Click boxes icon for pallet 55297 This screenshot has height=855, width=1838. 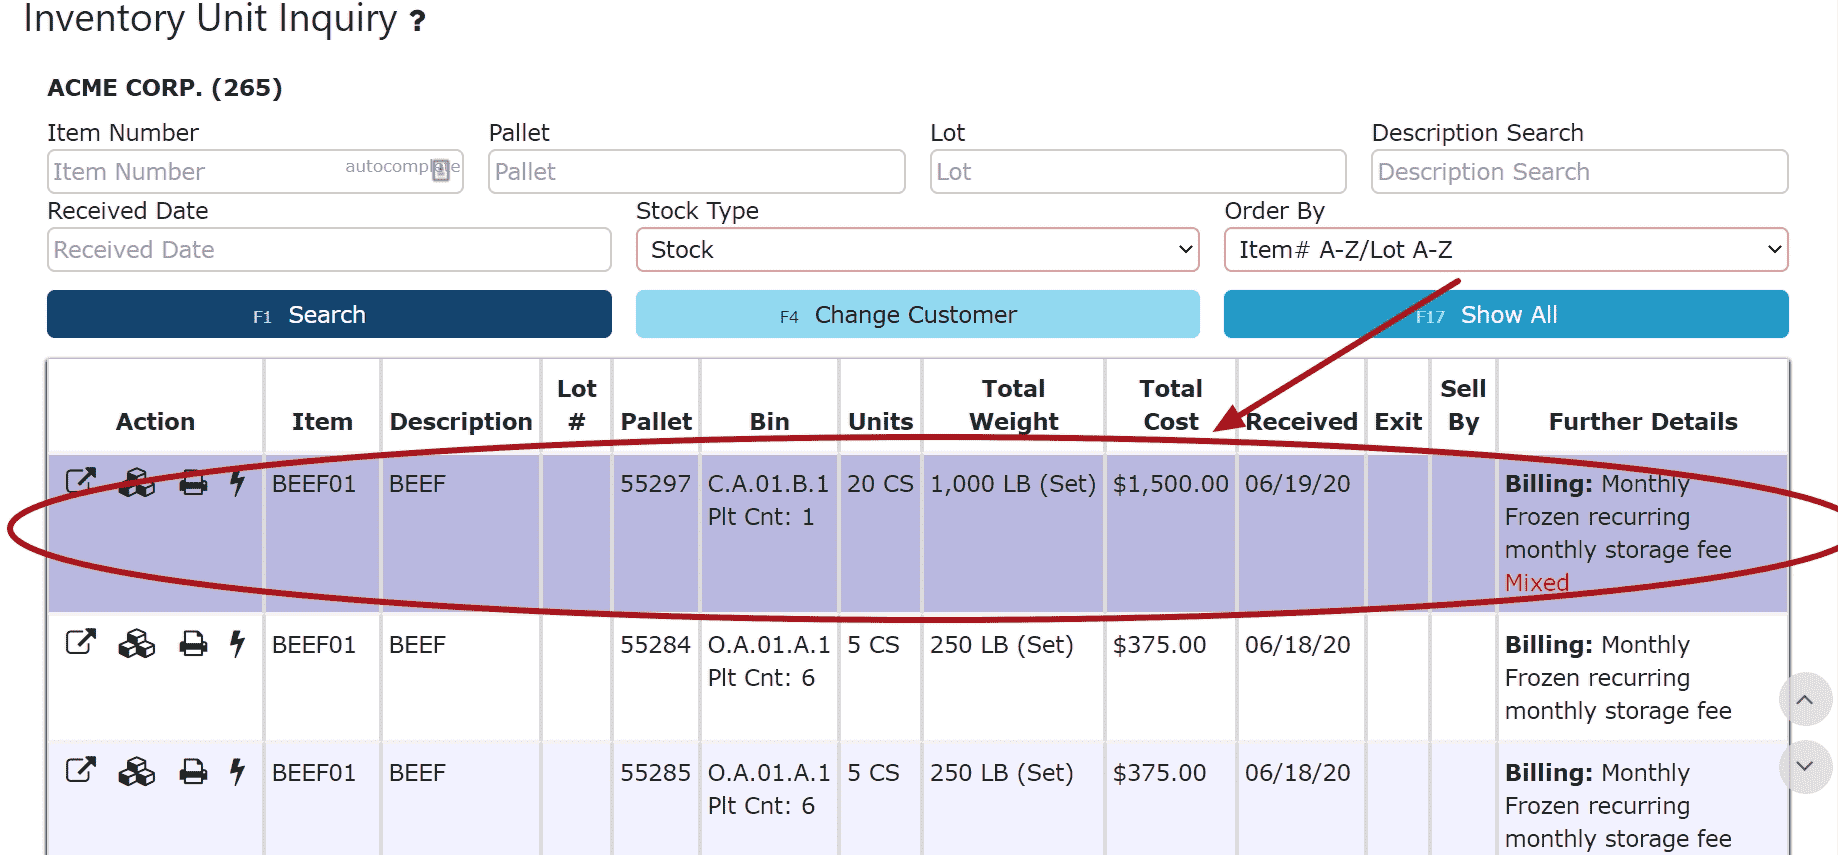(x=137, y=483)
